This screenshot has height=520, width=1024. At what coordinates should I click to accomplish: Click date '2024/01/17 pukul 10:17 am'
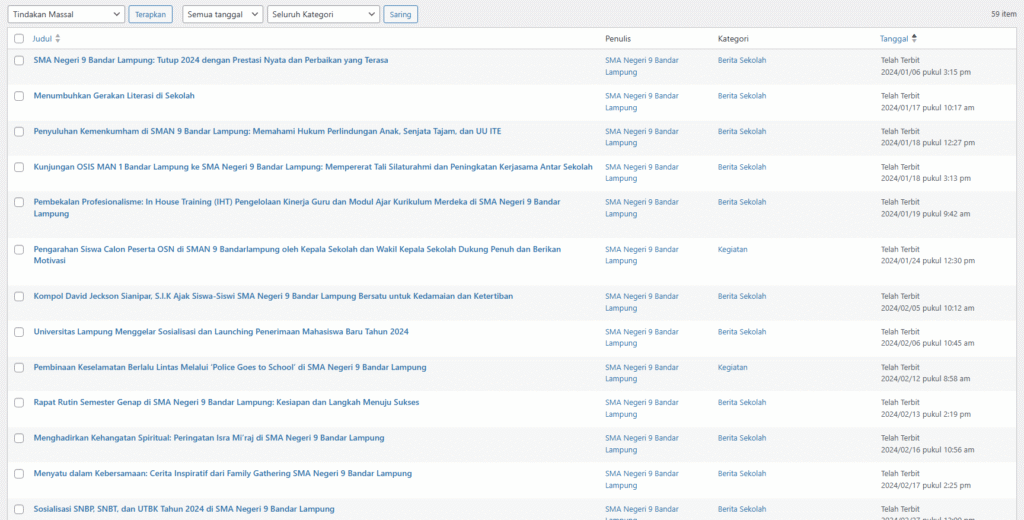[928, 107]
